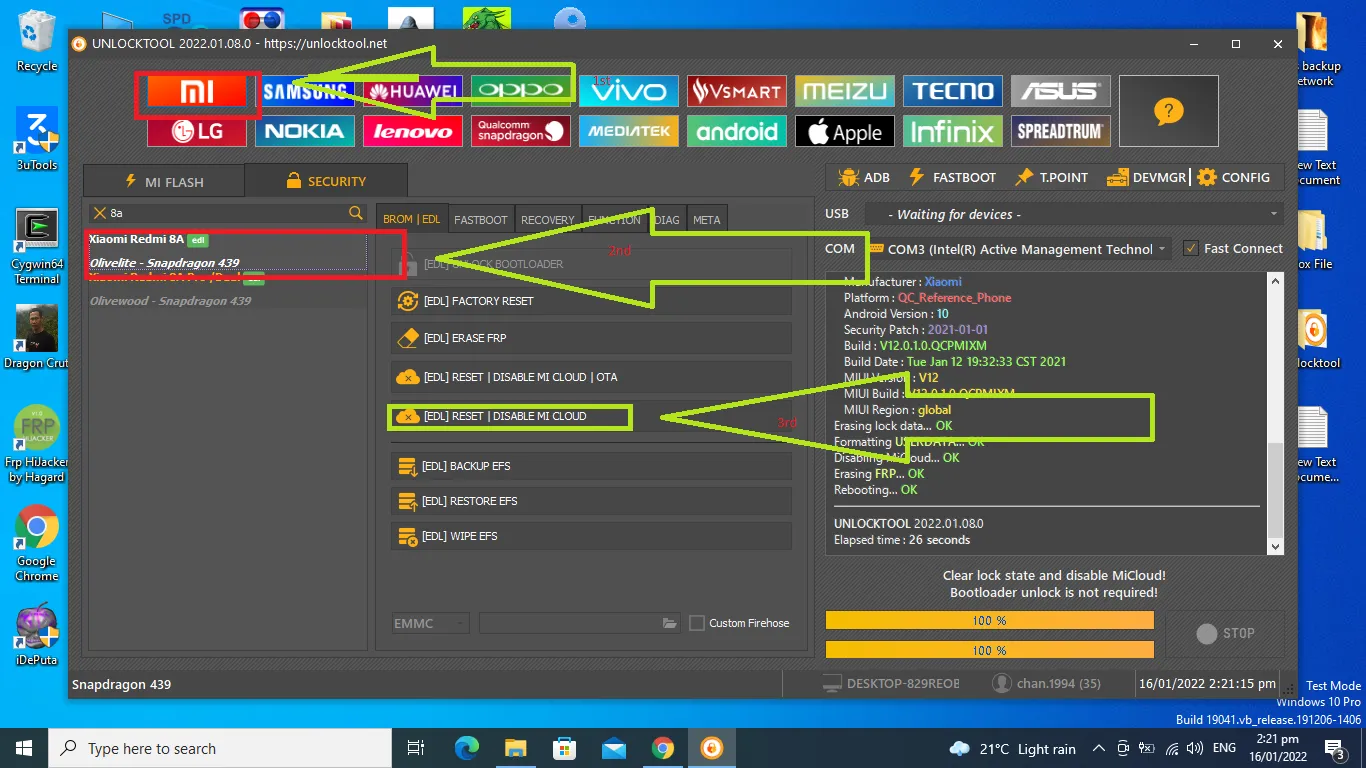Open the ADB toolbar button
The height and width of the screenshot is (768, 1366).
coord(865,177)
